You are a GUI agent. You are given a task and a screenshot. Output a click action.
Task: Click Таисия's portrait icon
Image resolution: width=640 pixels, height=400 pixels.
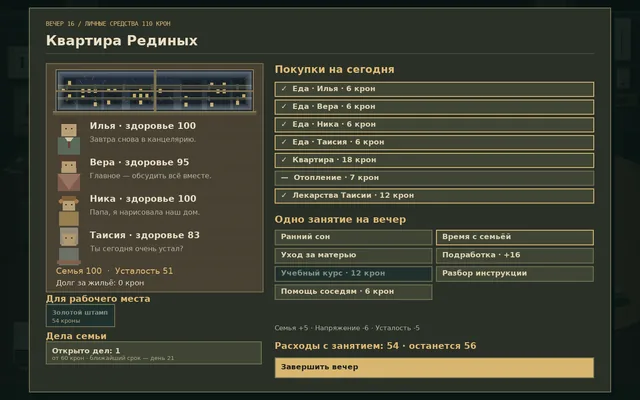pyautogui.click(x=69, y=247)
